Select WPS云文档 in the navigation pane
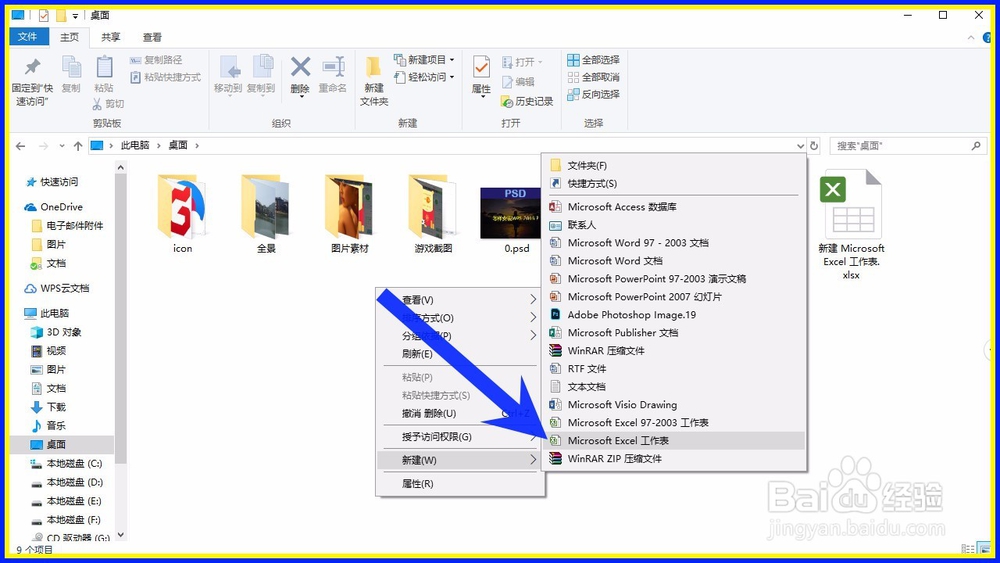This screenshot has width=1000, height=563. pos(57,288)
